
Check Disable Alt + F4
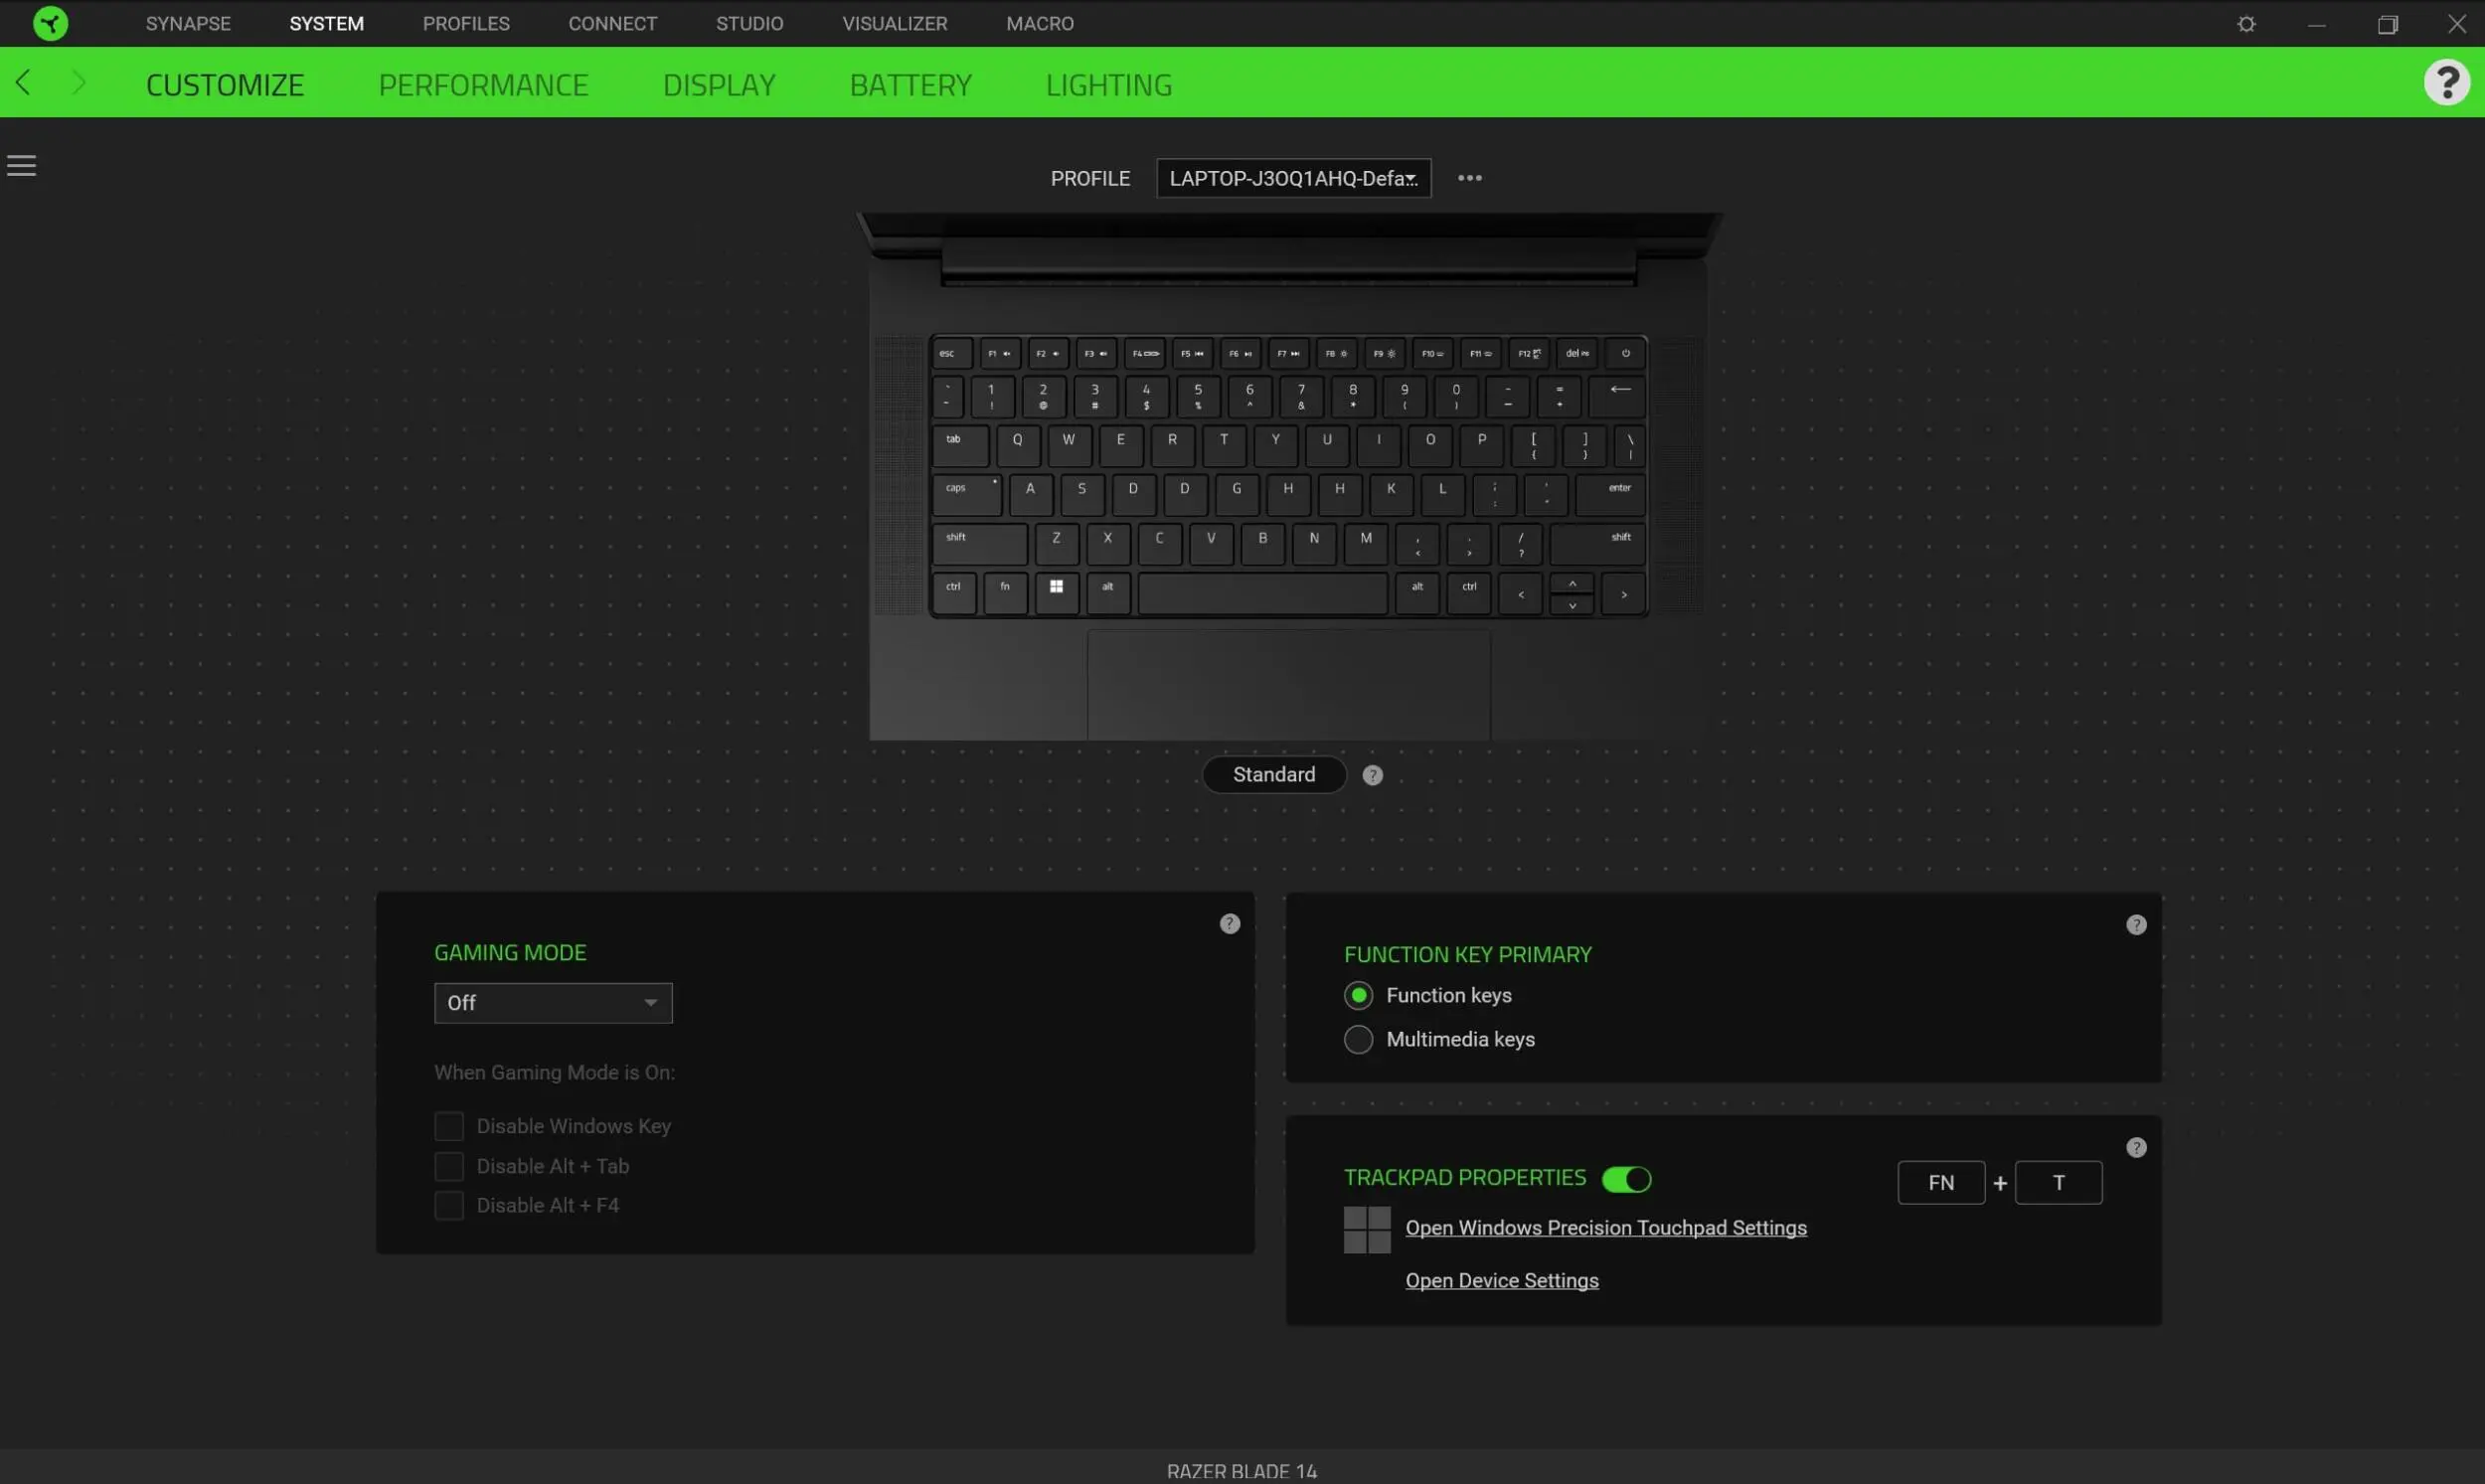[448, 1205]
